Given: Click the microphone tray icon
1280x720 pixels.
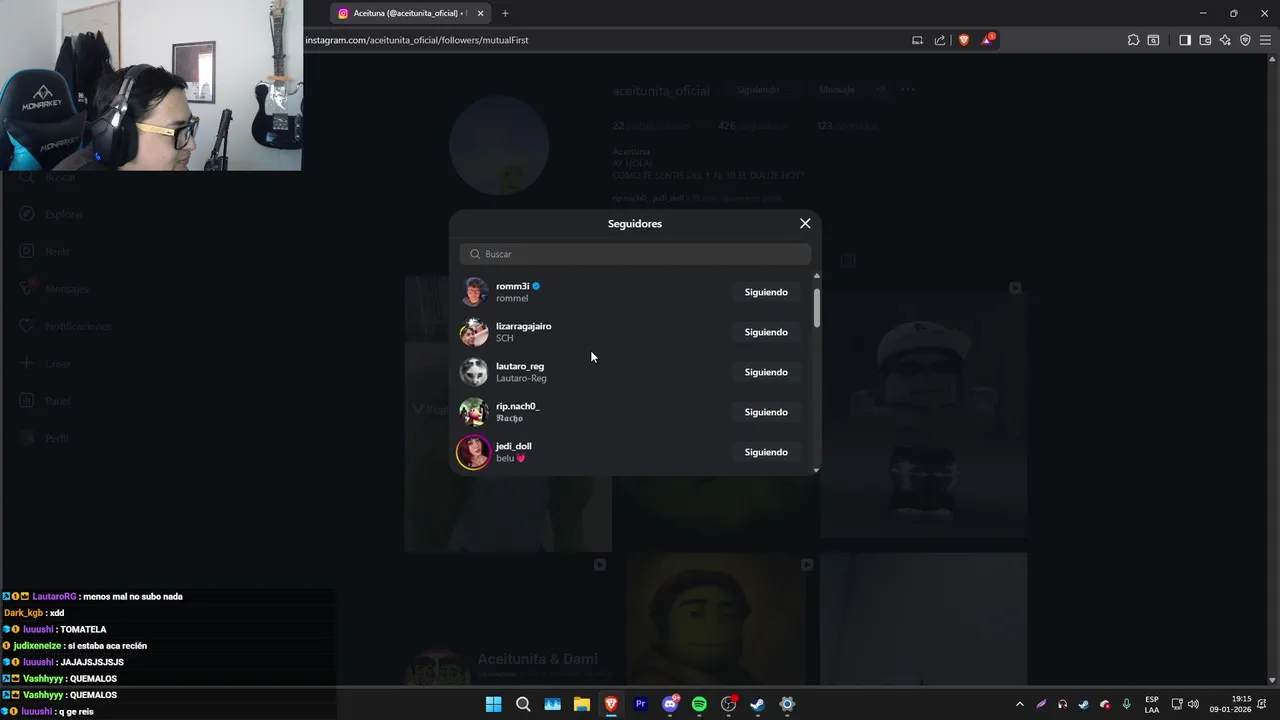Looking at the screenshot, I should tap(1126, 704).
